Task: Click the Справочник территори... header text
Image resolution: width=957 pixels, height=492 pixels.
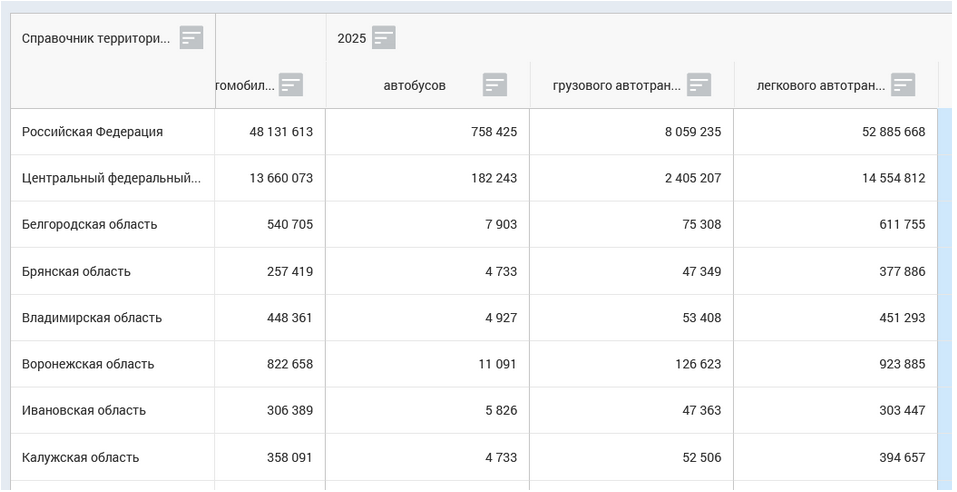Action: pyautogui.click(x=96, y=38)
